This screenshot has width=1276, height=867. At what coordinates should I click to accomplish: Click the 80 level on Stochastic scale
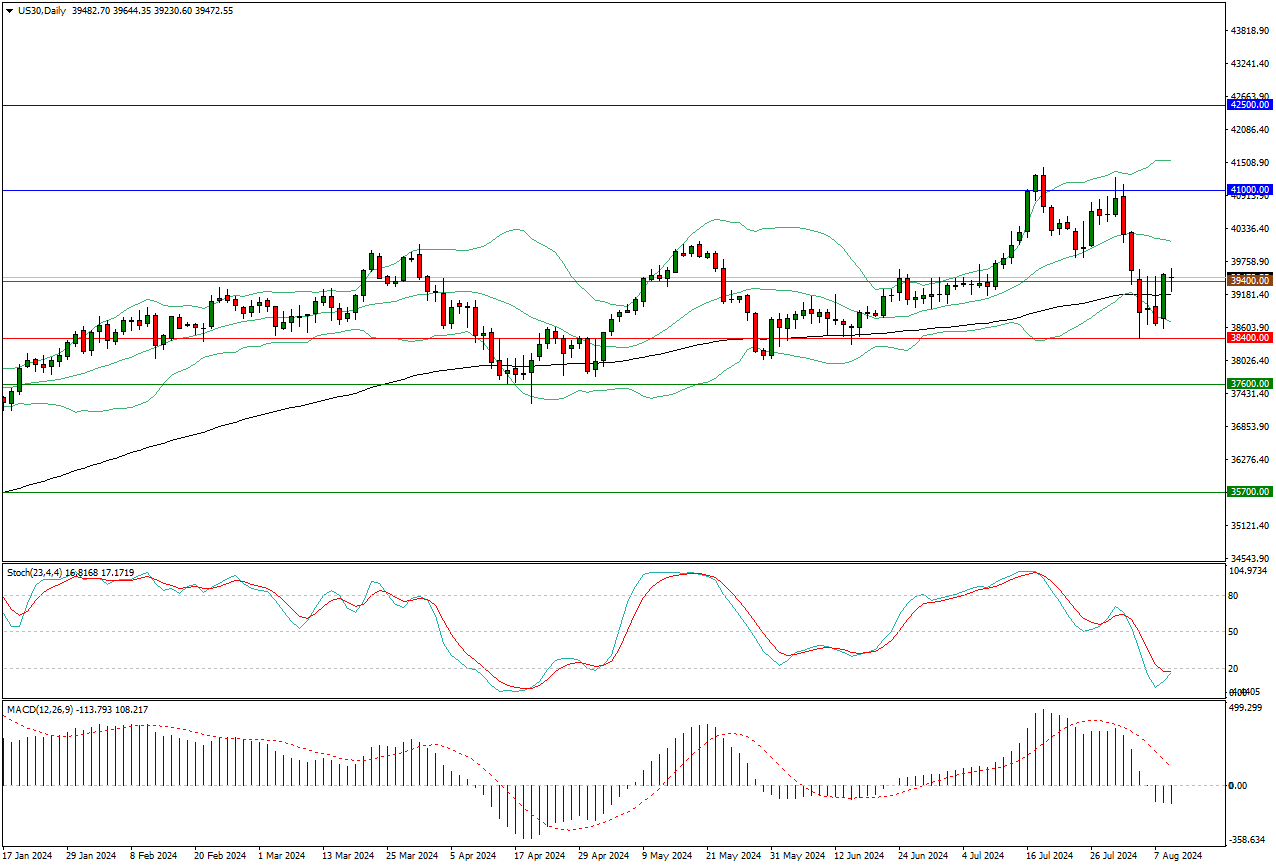(x=1233, y=596)
